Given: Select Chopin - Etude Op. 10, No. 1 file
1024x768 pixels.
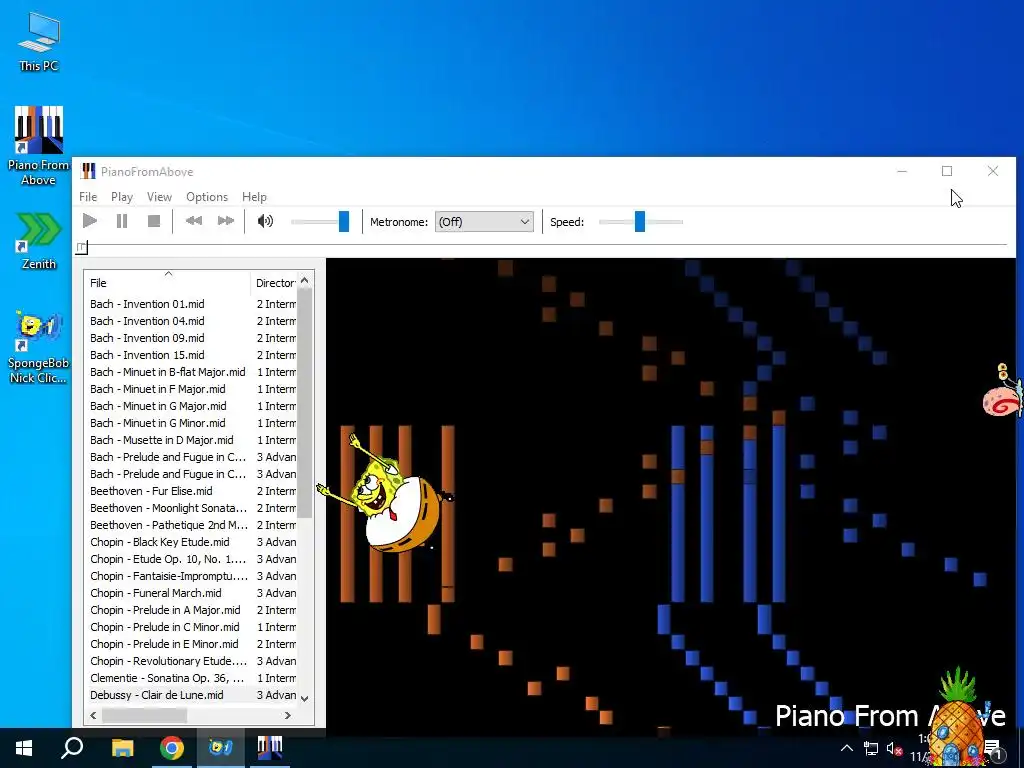Looking at the screenshot, I should [168, 558].
